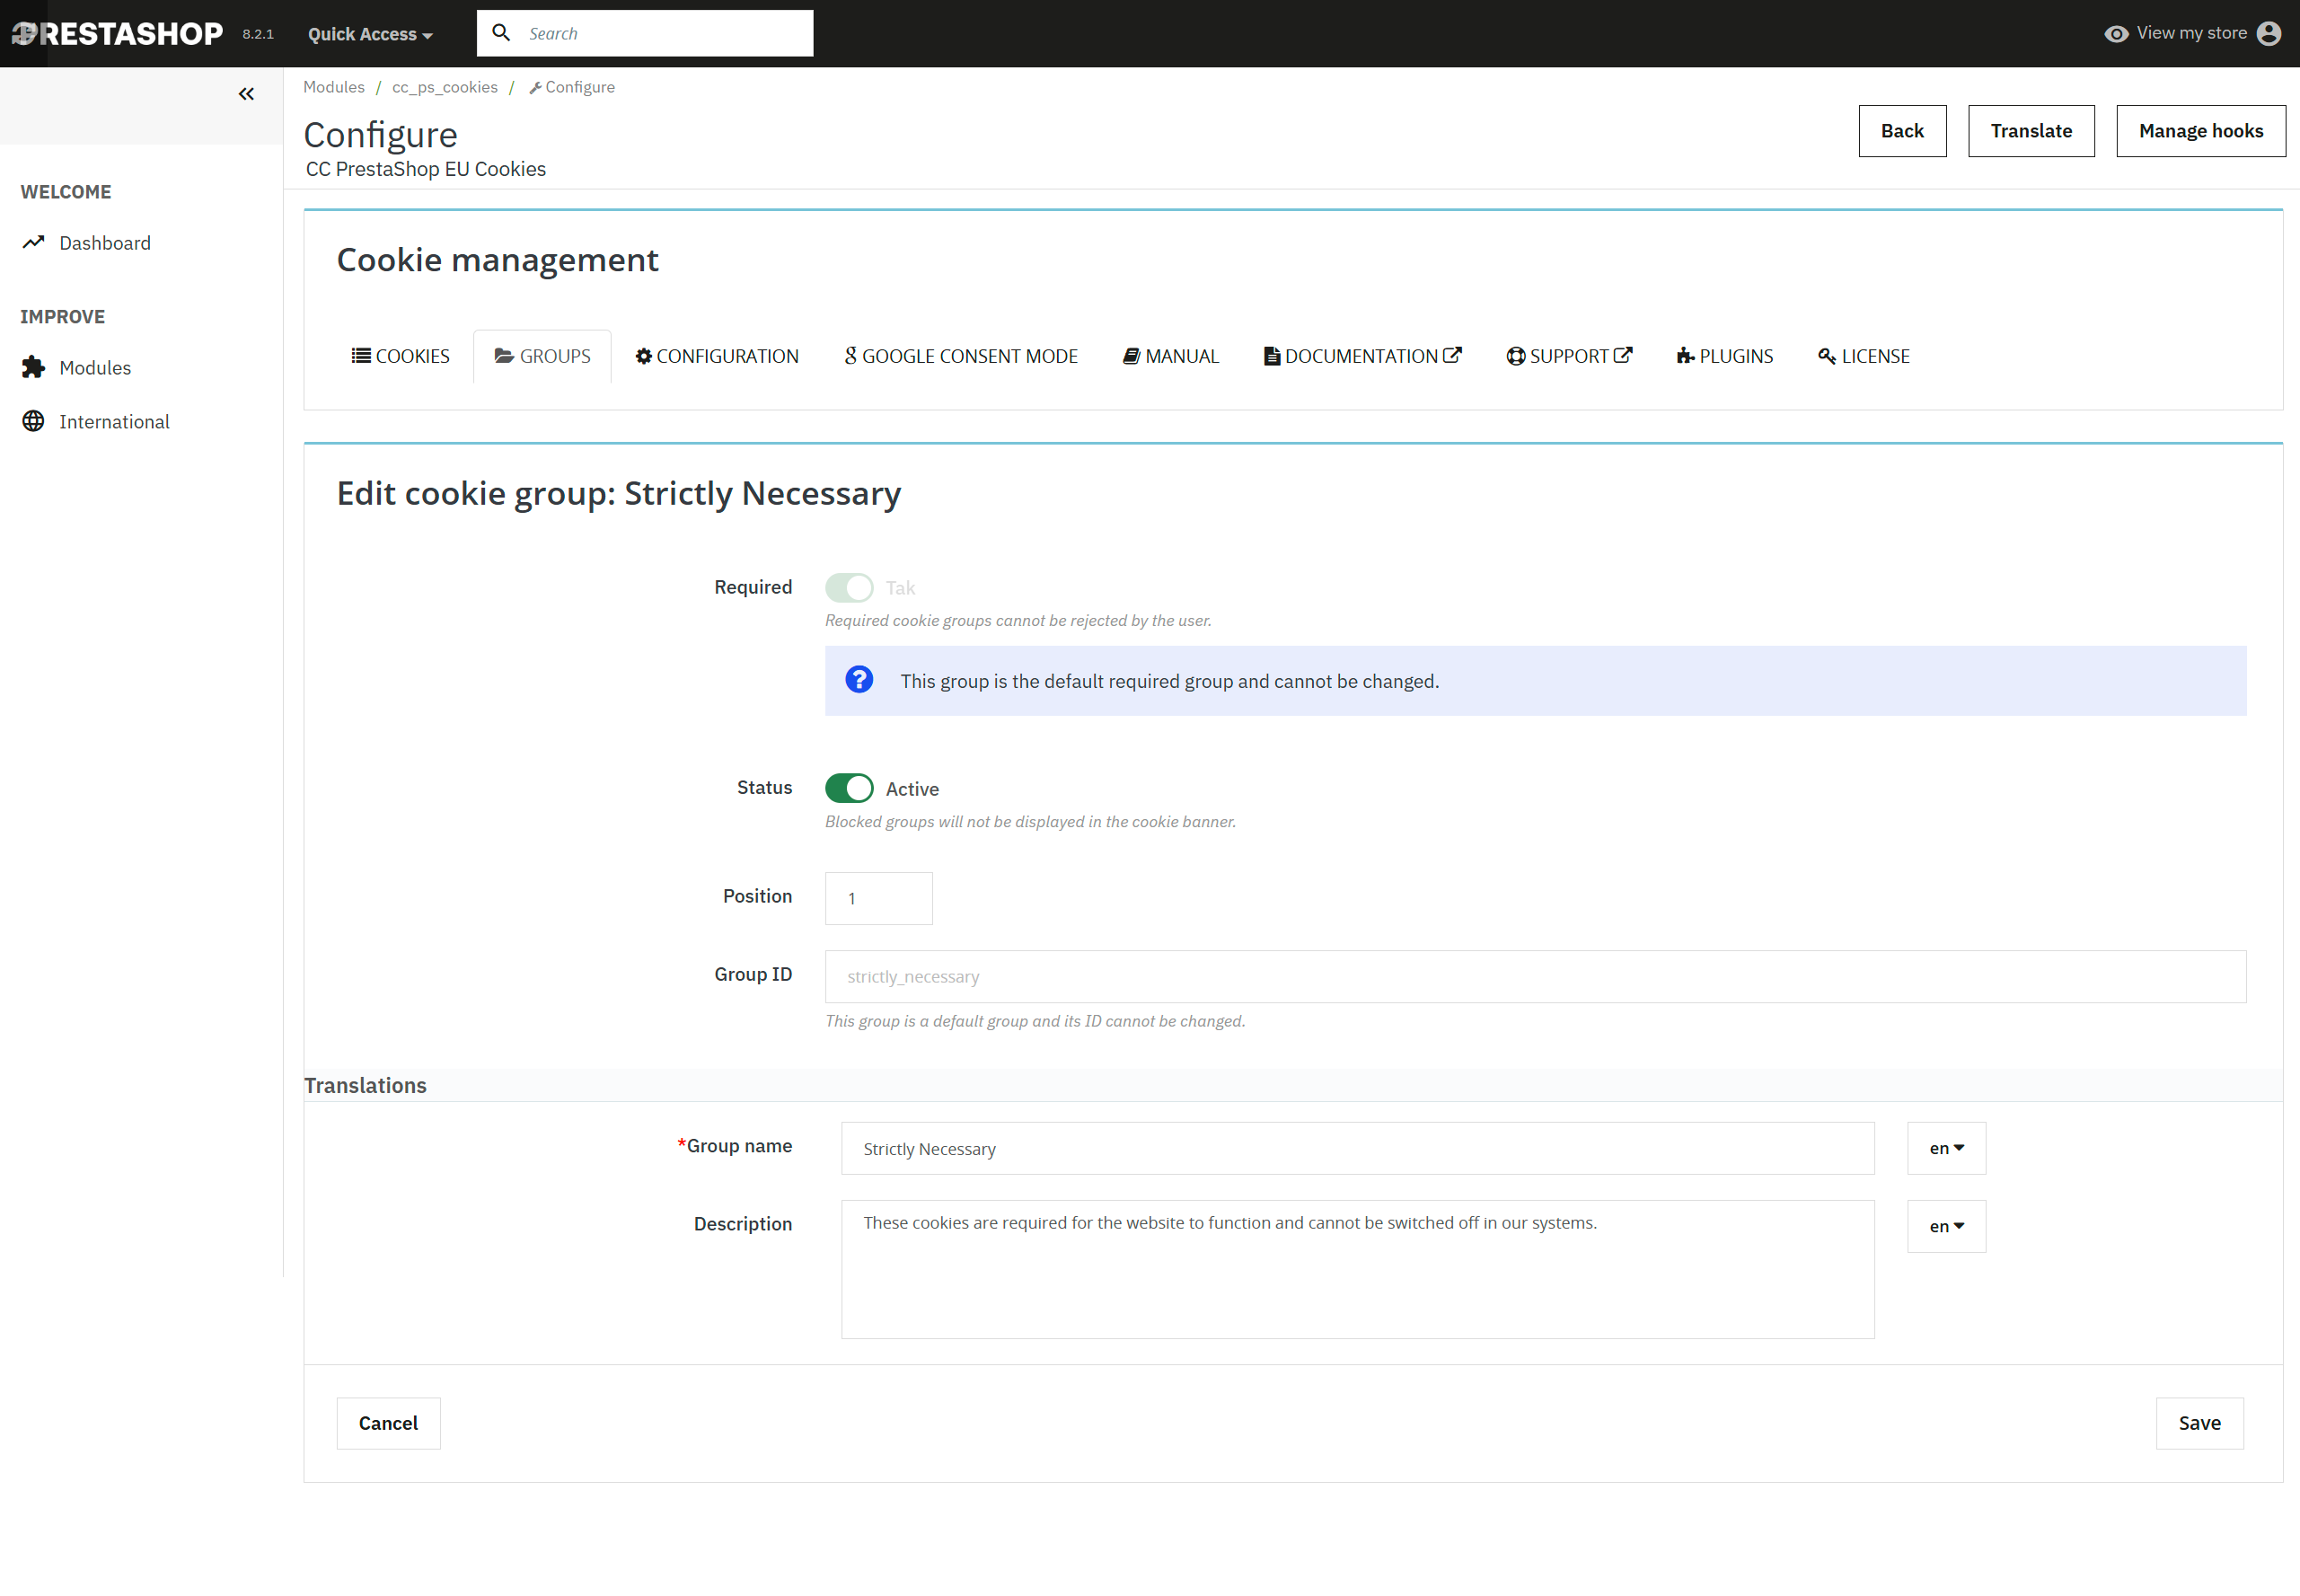Viewport: 2300px width, 1596px height.
Task: Expand the Quick Access menu
Action: (x=369, y=34)
